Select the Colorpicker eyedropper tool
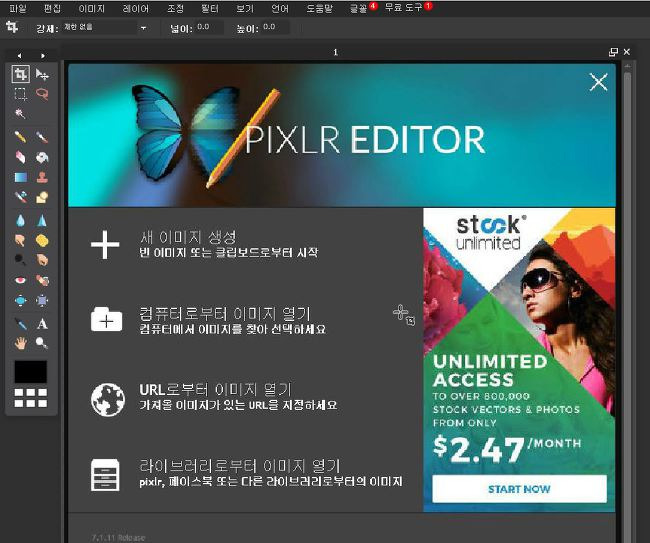 coord(20,323)
